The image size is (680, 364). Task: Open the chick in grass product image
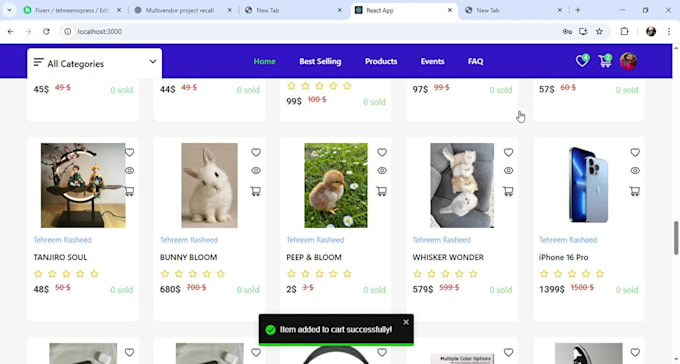[336, 185]
